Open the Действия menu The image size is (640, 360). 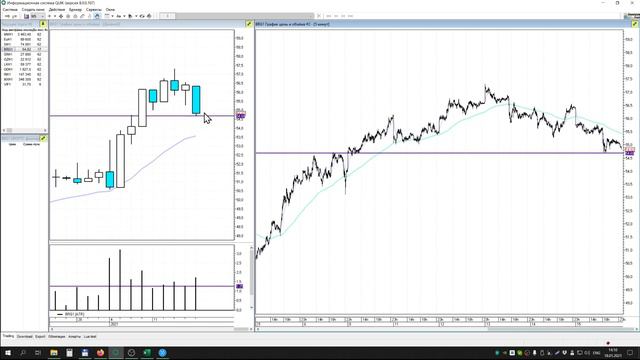point(57,9)
